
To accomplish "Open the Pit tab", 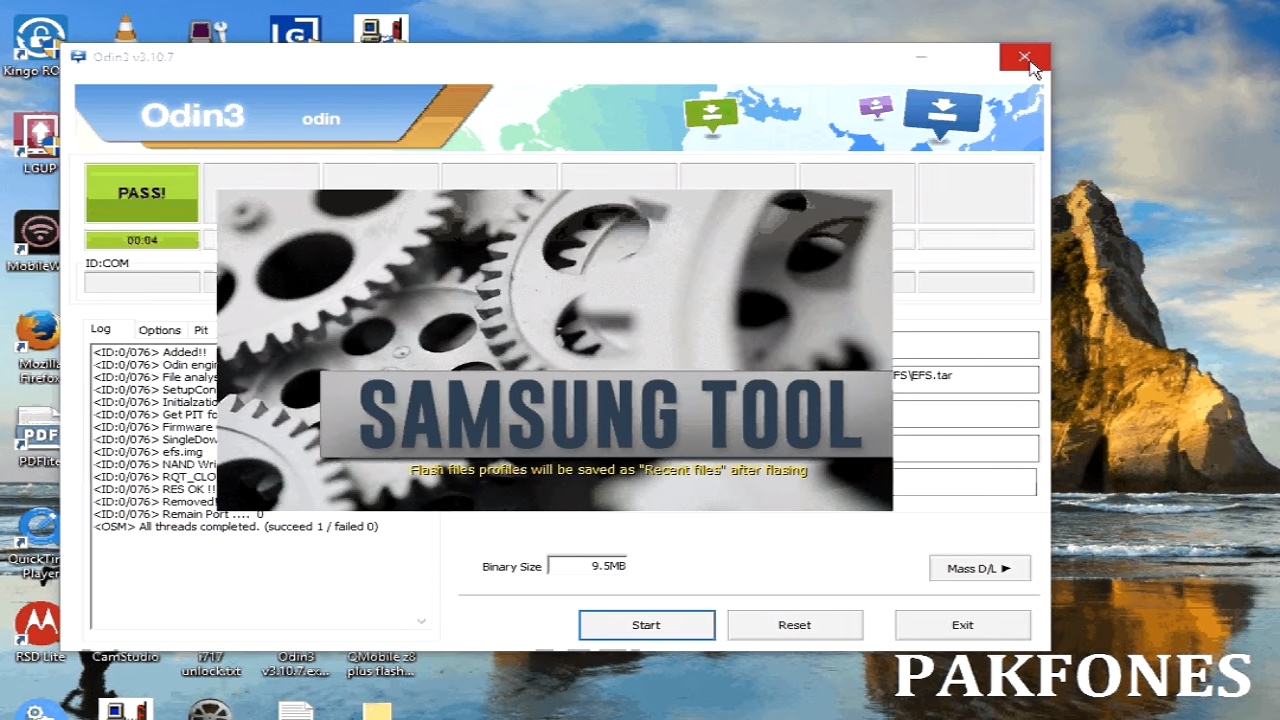I will pos(201,330).
